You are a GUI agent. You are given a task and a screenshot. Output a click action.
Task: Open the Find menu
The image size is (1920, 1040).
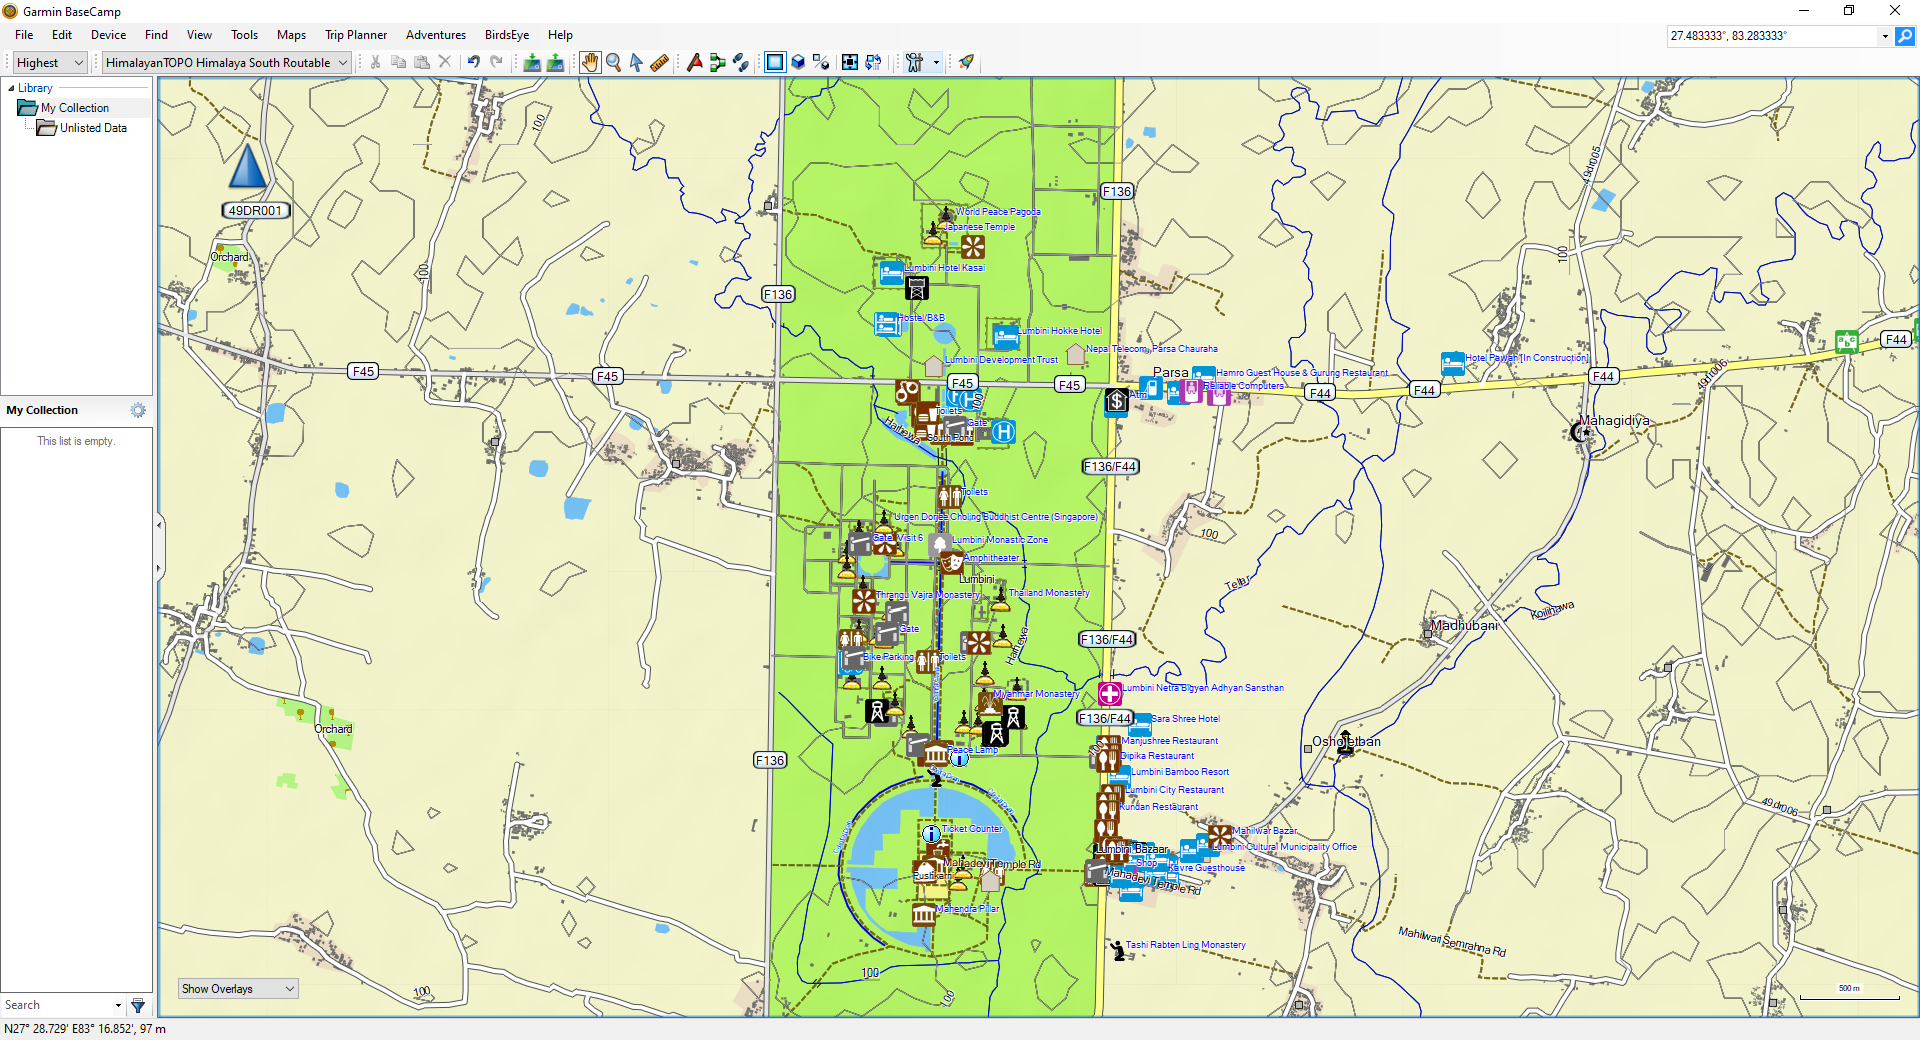tap(156, 35)
